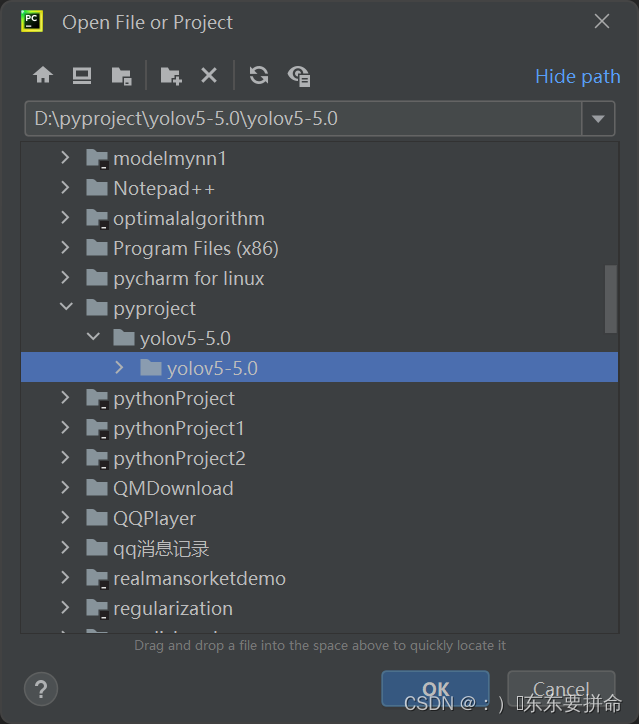Select the optimalalgorithm tree row

(319, 218)
